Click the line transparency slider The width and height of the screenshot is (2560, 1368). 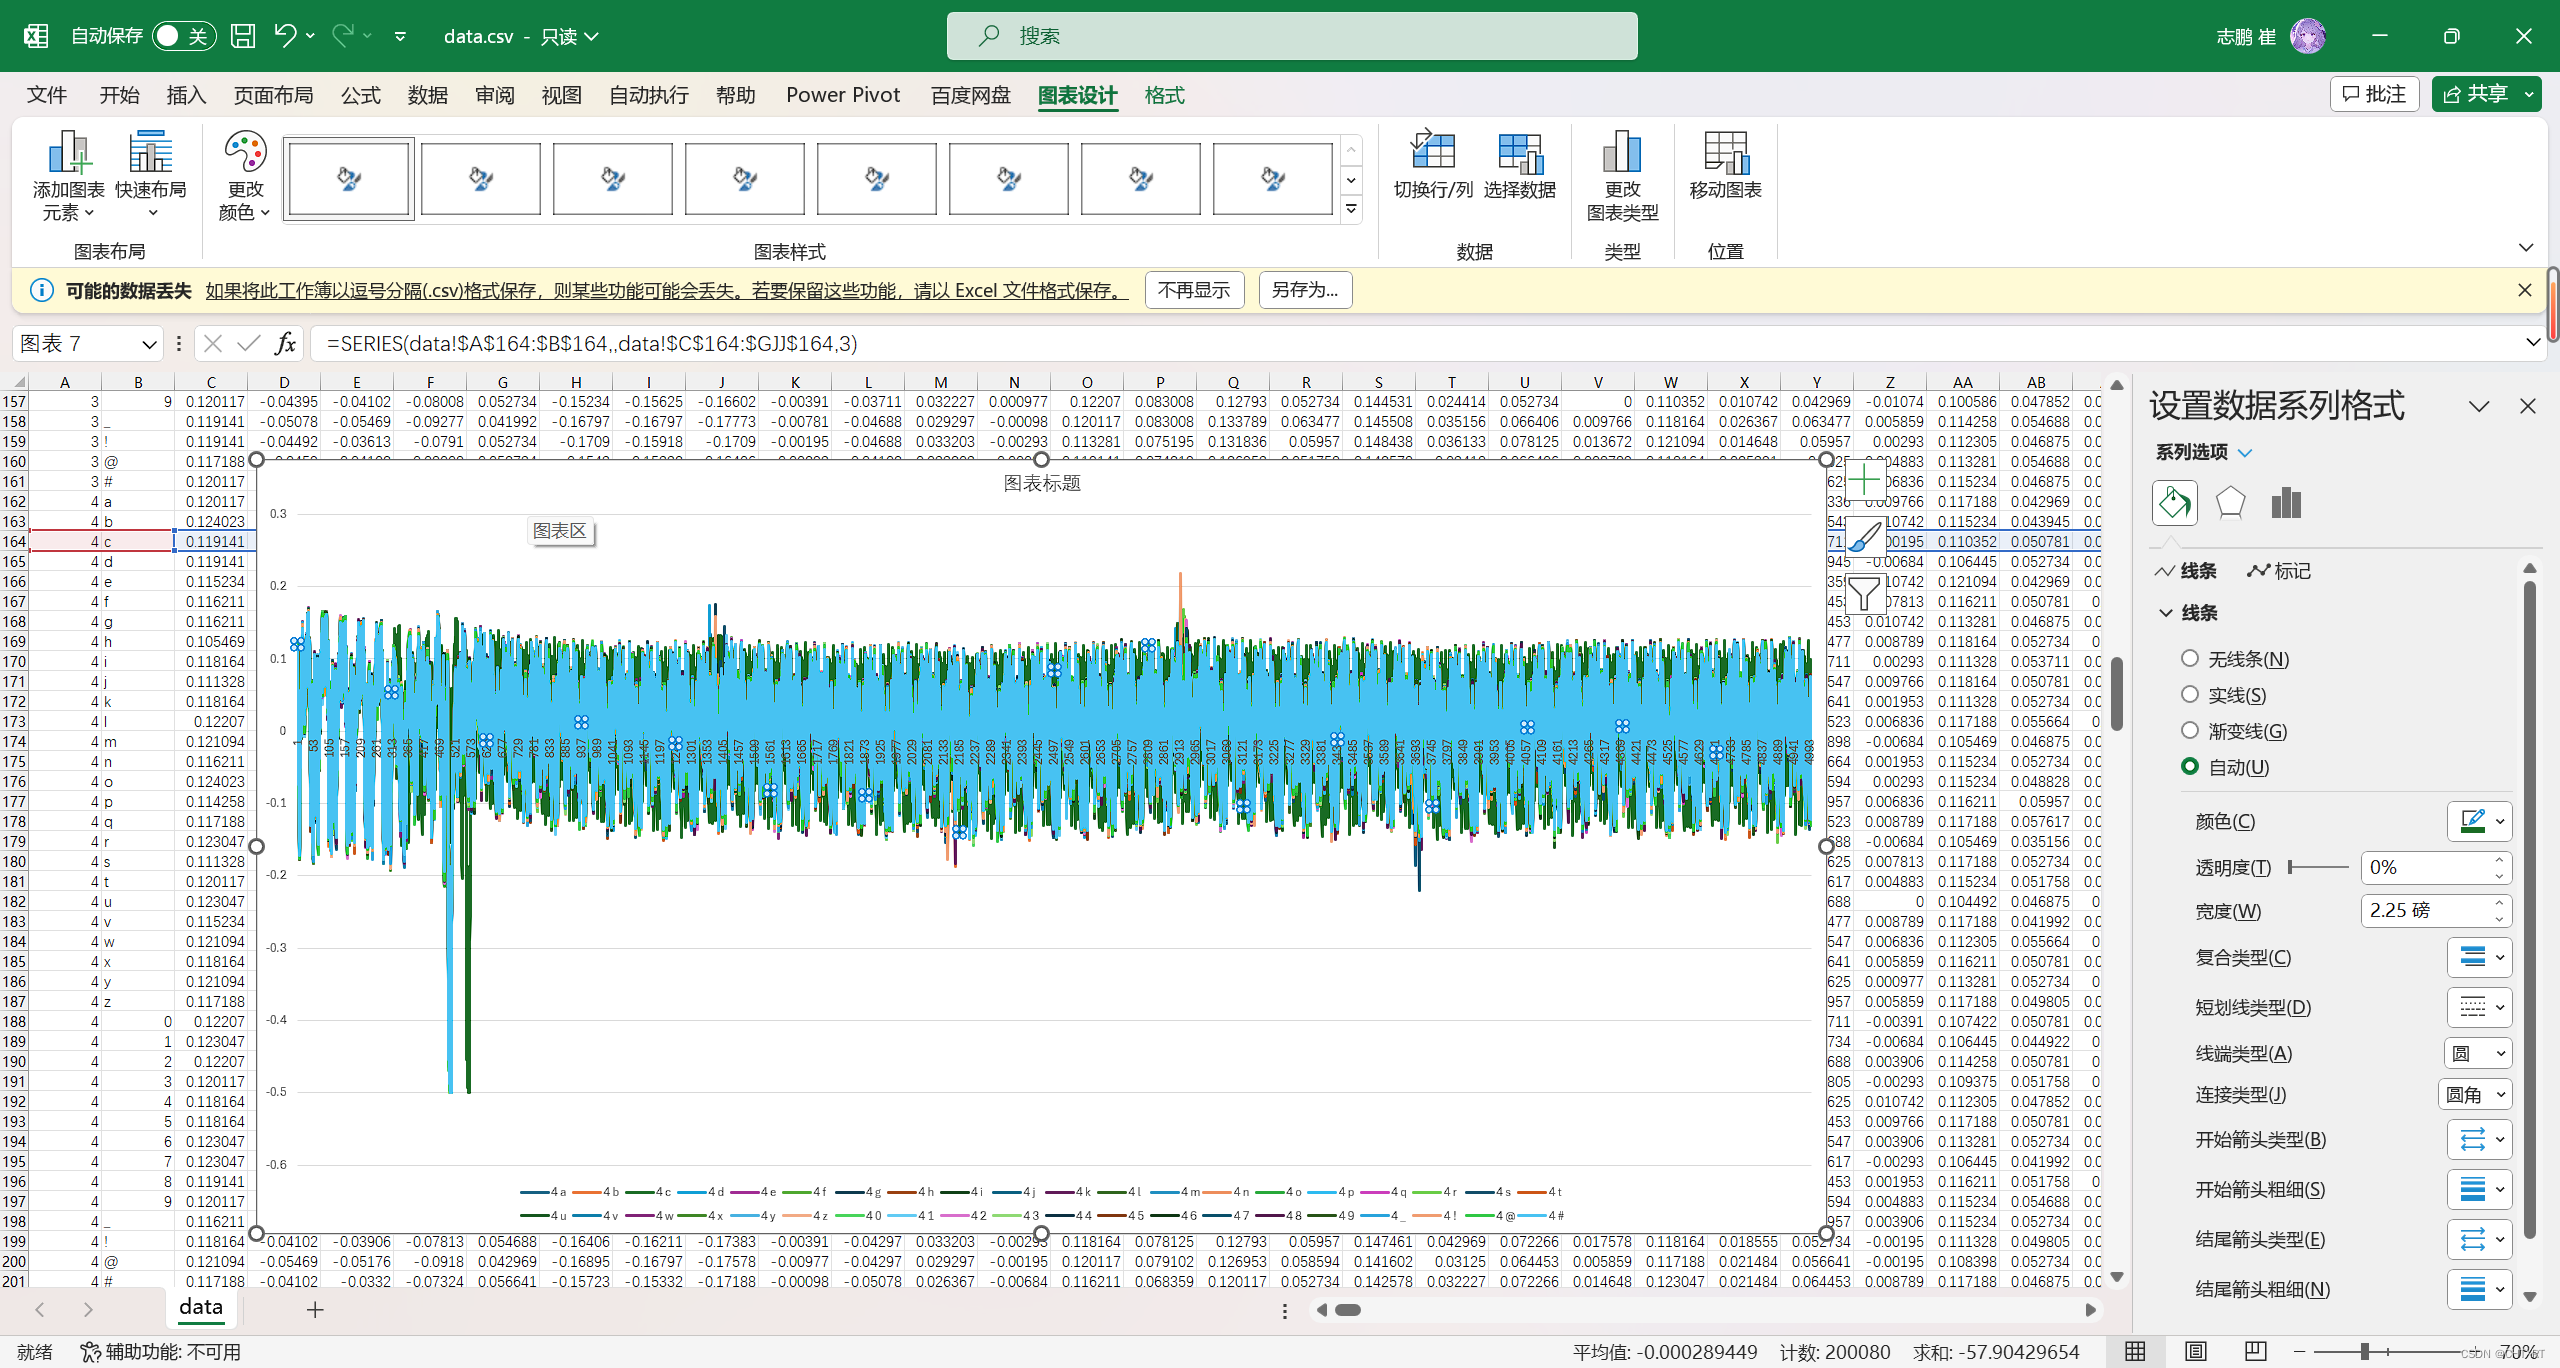pyautogui.click(x=2318, y=867)
